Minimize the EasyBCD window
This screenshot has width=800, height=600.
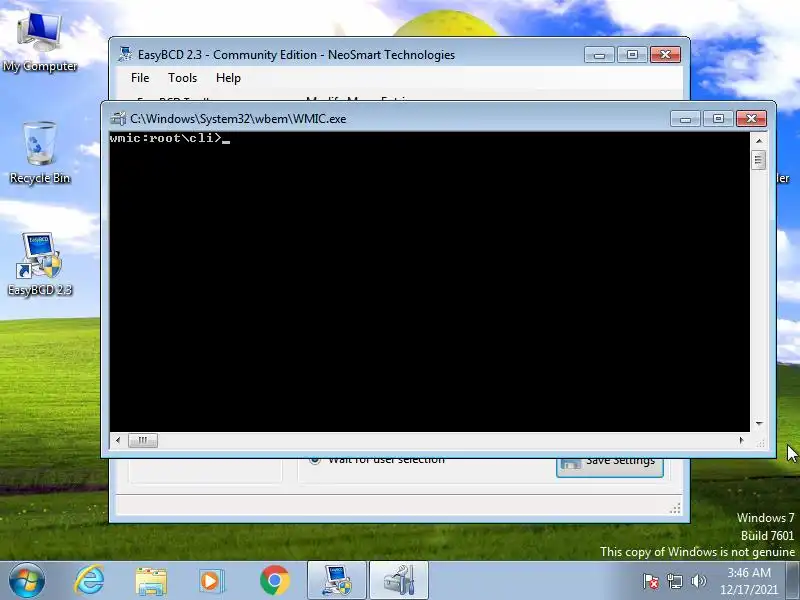tap(599, 55)
